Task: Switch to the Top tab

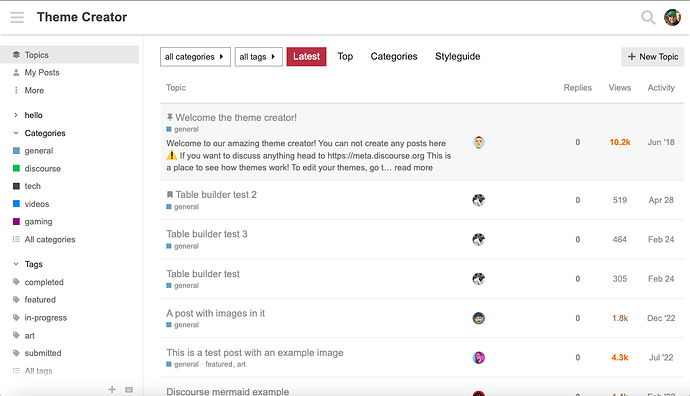Action: (x=345, y=56)
